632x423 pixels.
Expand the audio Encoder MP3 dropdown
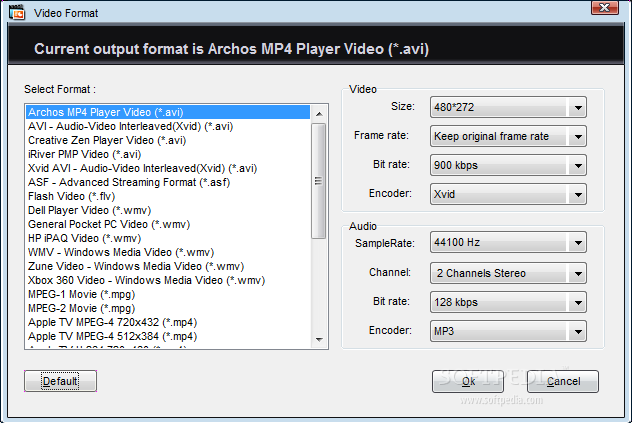coord(508,331)
